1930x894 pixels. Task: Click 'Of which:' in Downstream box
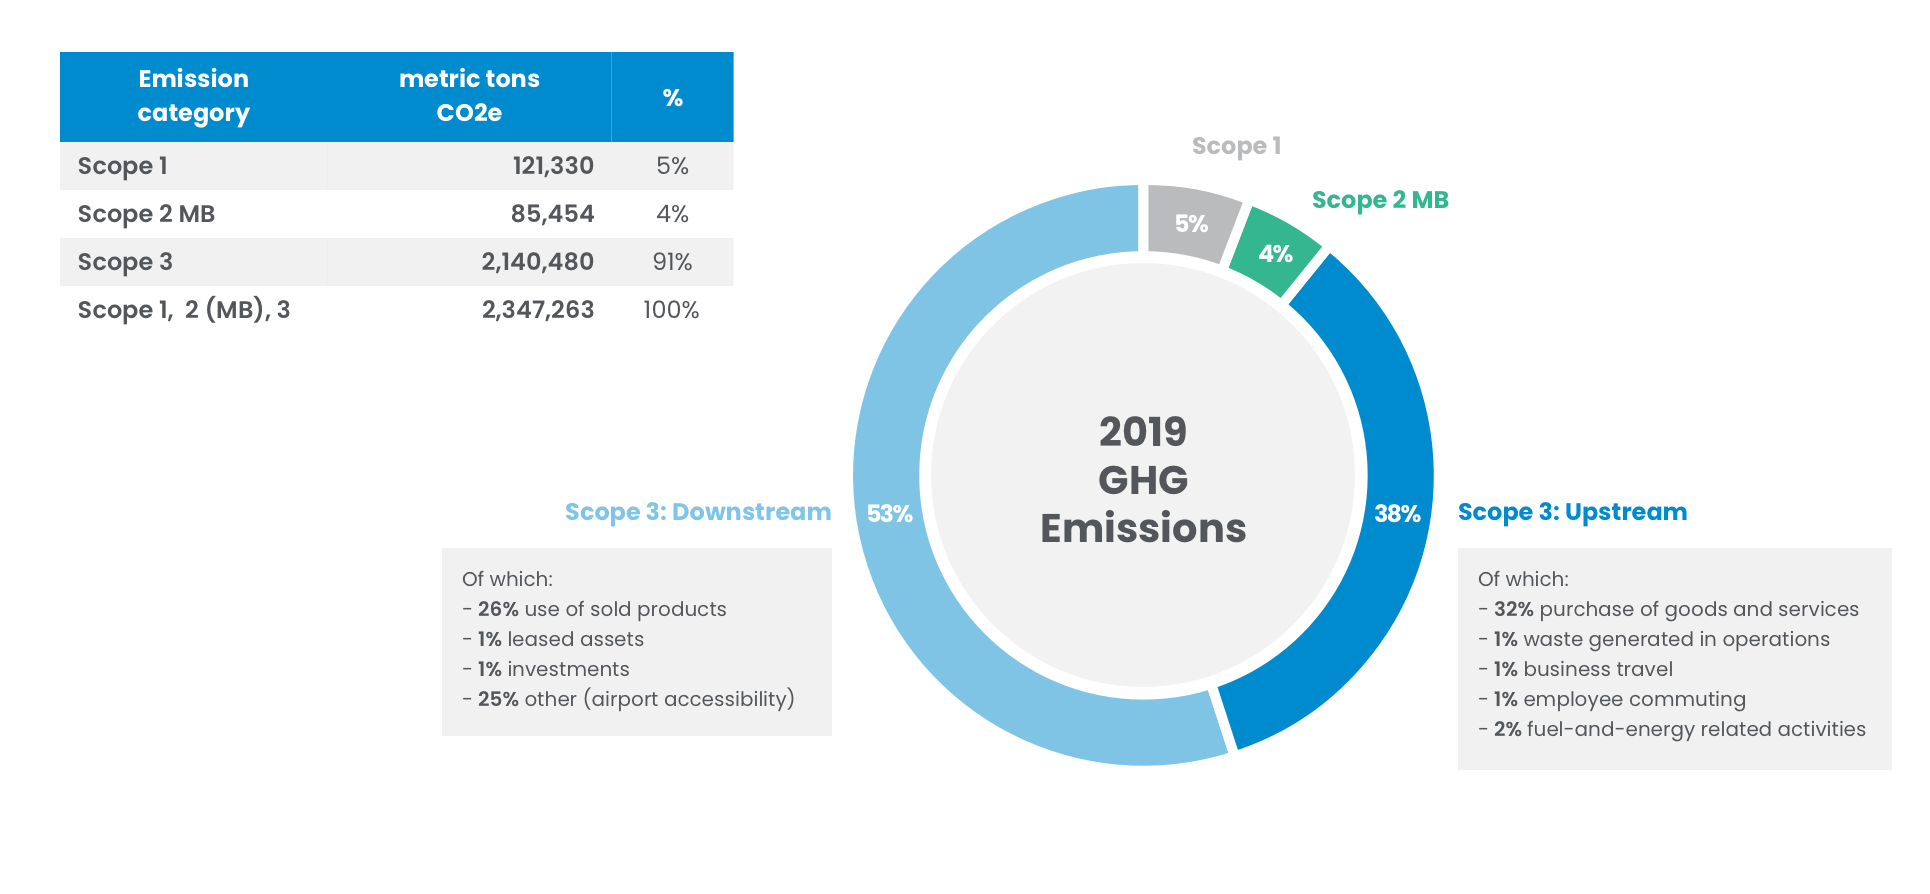(507, 579)
